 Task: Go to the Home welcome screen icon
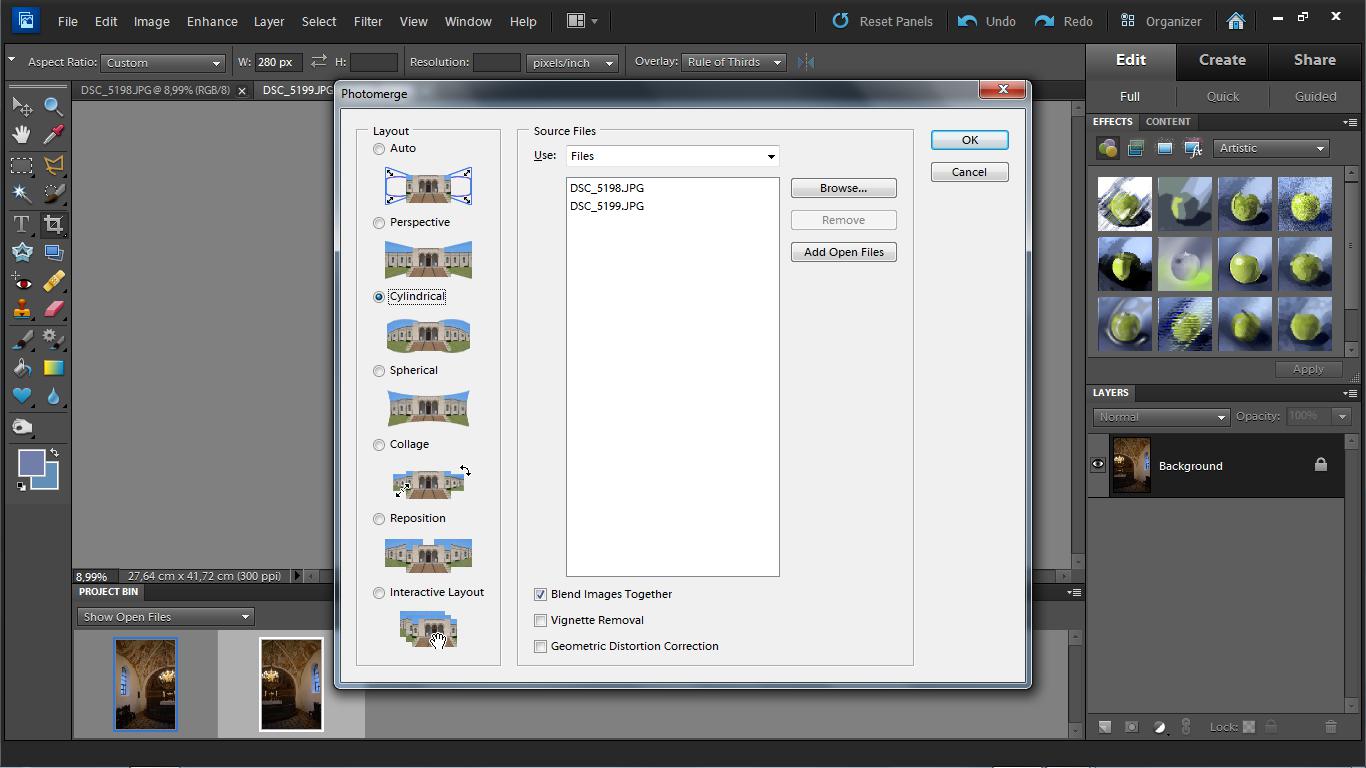coord(1236,21)
